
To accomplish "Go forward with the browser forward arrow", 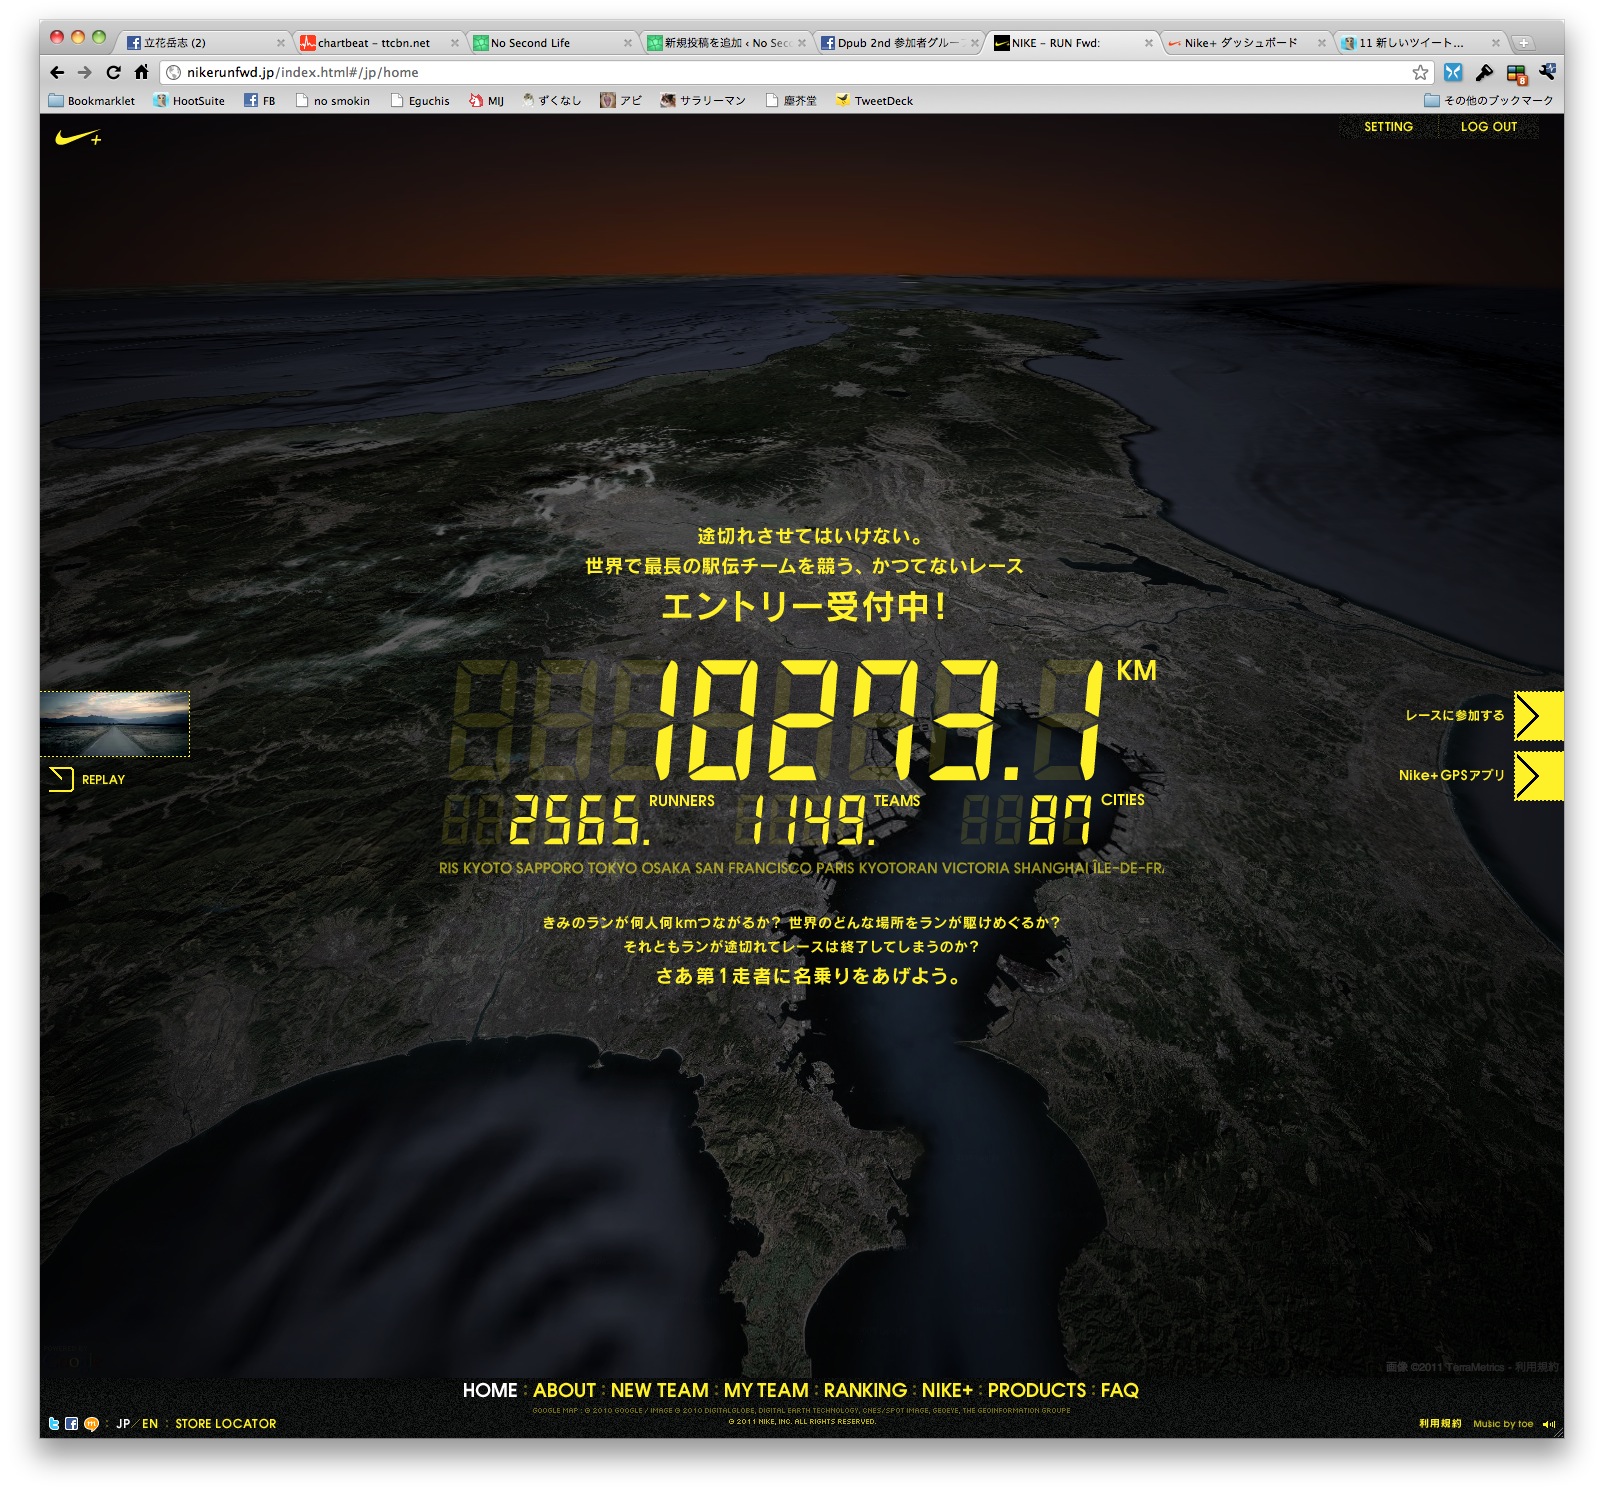I will pyautogui.click(x=85, y=72).
